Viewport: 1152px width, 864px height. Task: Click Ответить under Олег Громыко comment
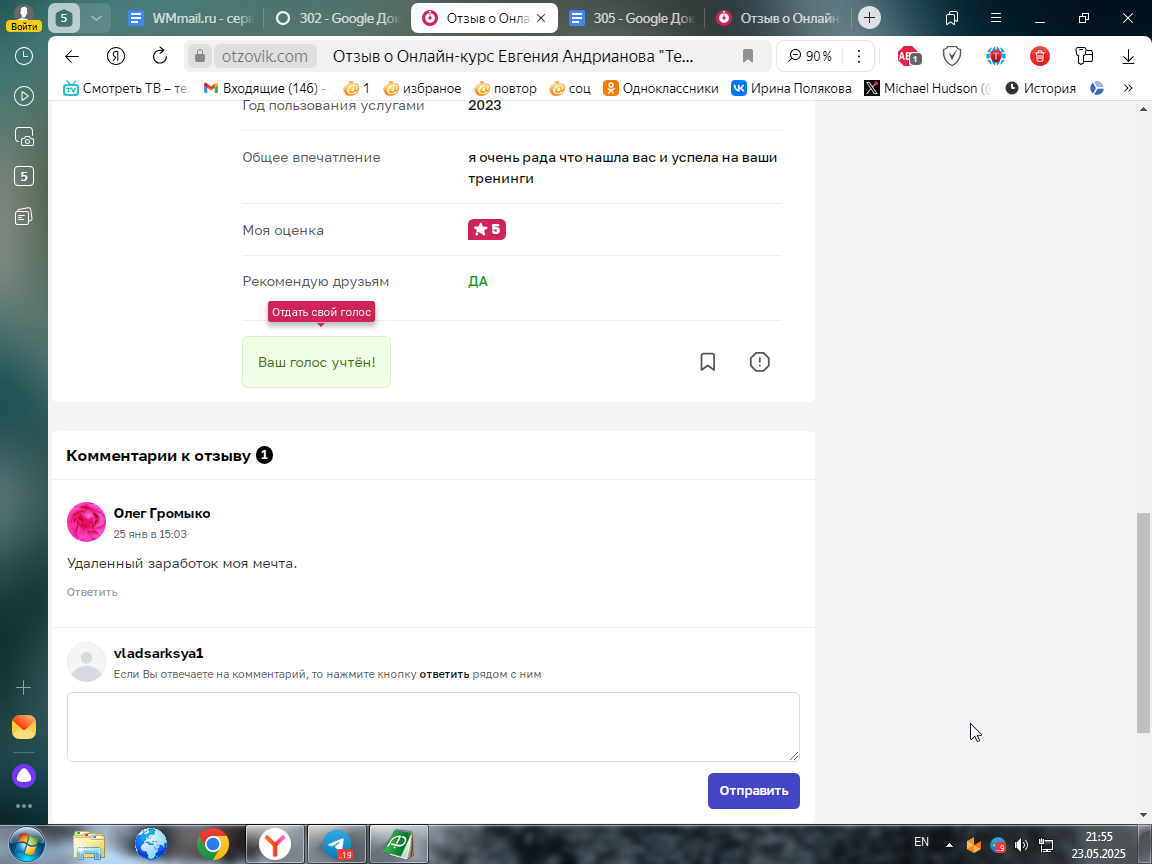(92, 592)
